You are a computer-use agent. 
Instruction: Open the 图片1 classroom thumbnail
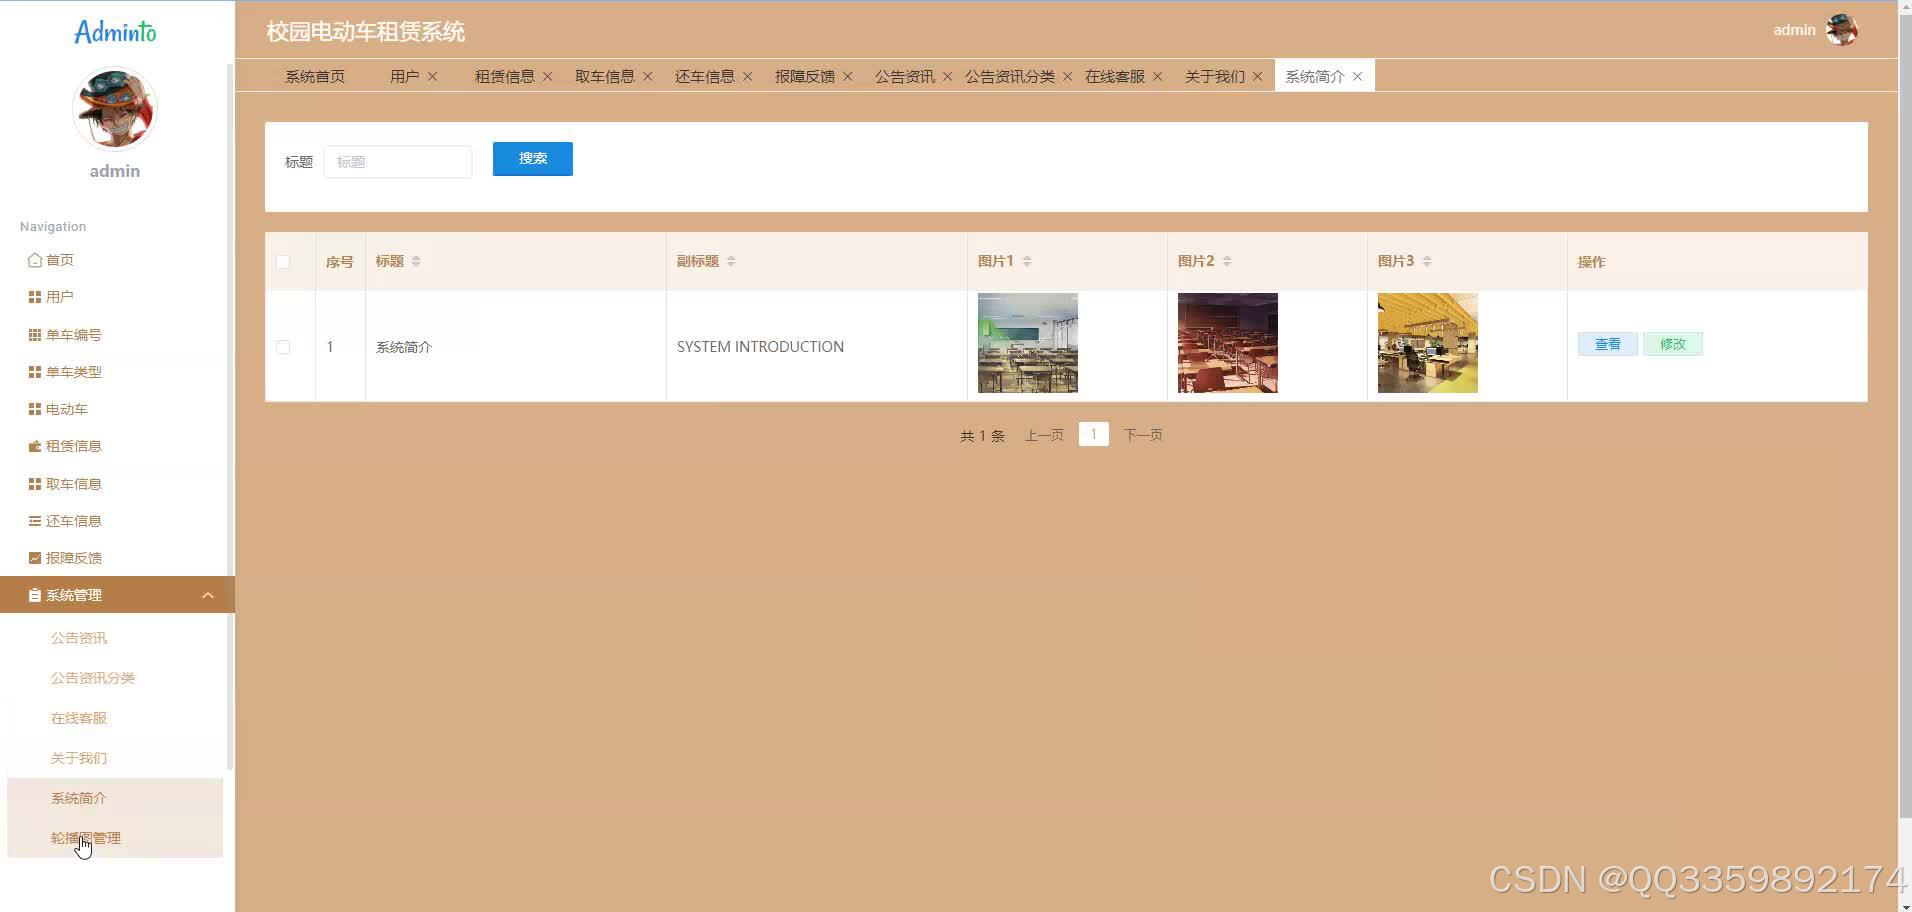tap(1028, 343)
